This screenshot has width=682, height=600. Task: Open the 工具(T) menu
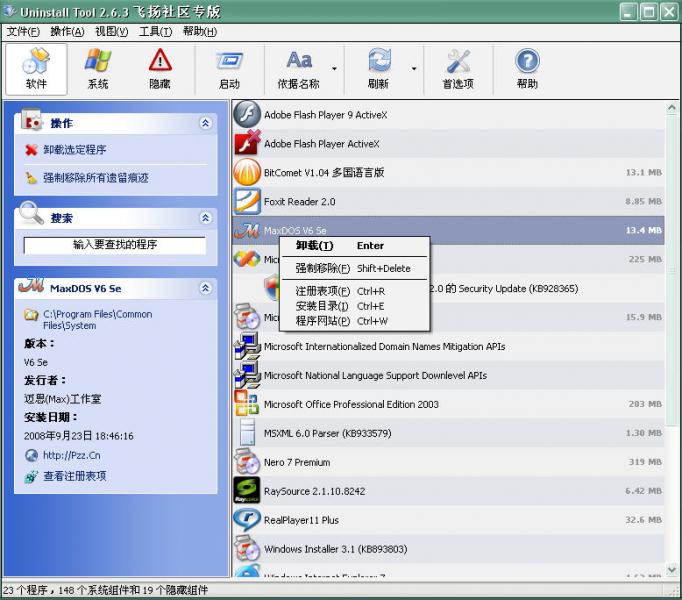(x=155, y=32)
